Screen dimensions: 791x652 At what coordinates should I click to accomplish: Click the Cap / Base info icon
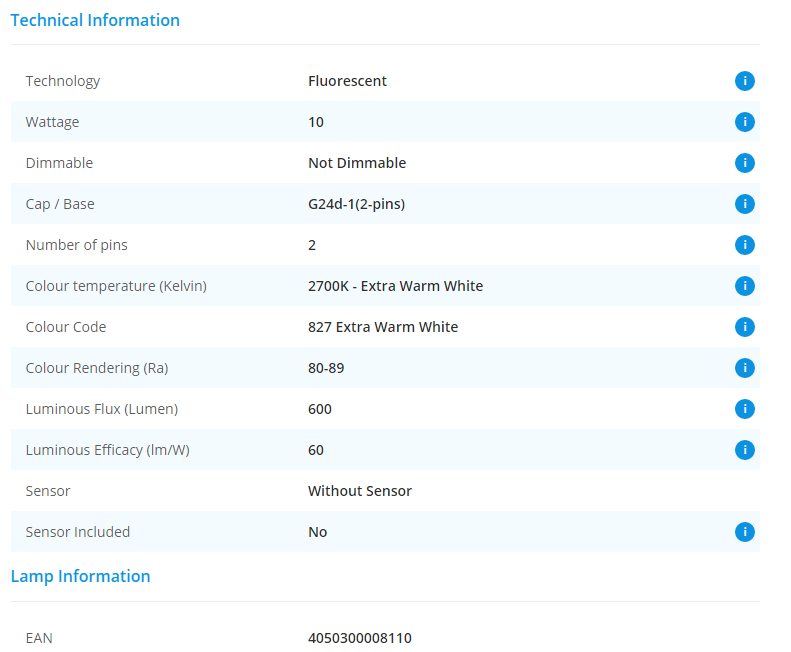[x=745, y=204]
